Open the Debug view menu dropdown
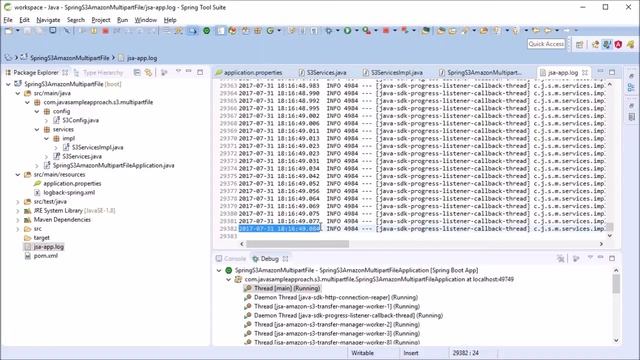 590,258
